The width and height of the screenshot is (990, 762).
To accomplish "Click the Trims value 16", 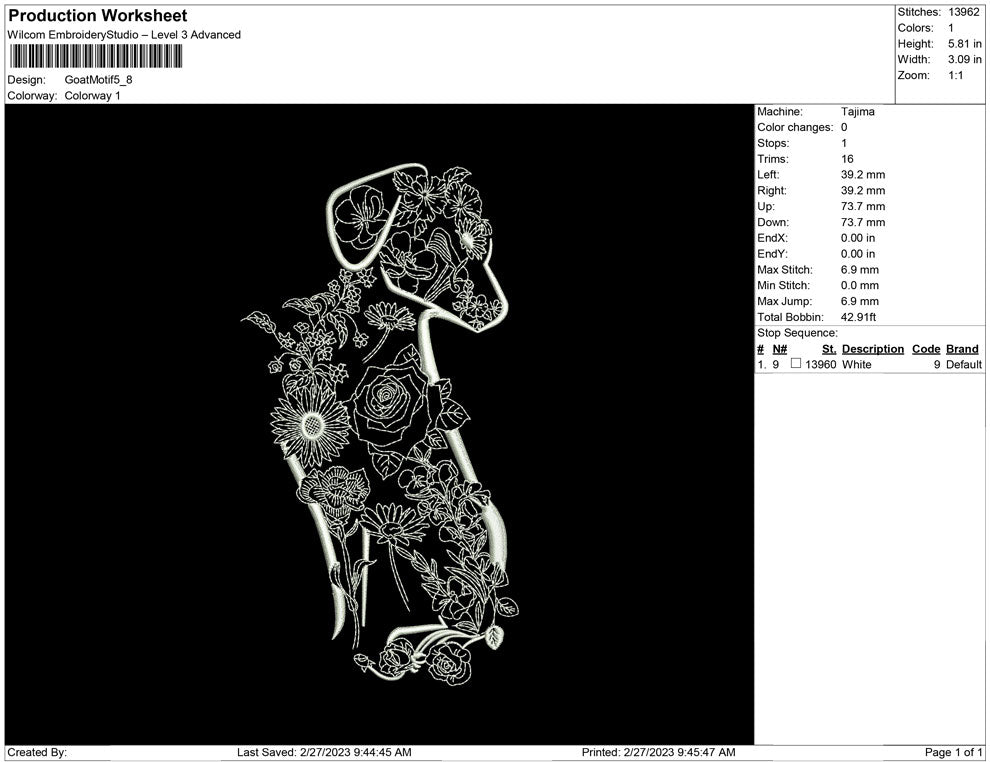I will tap(848, 159).
